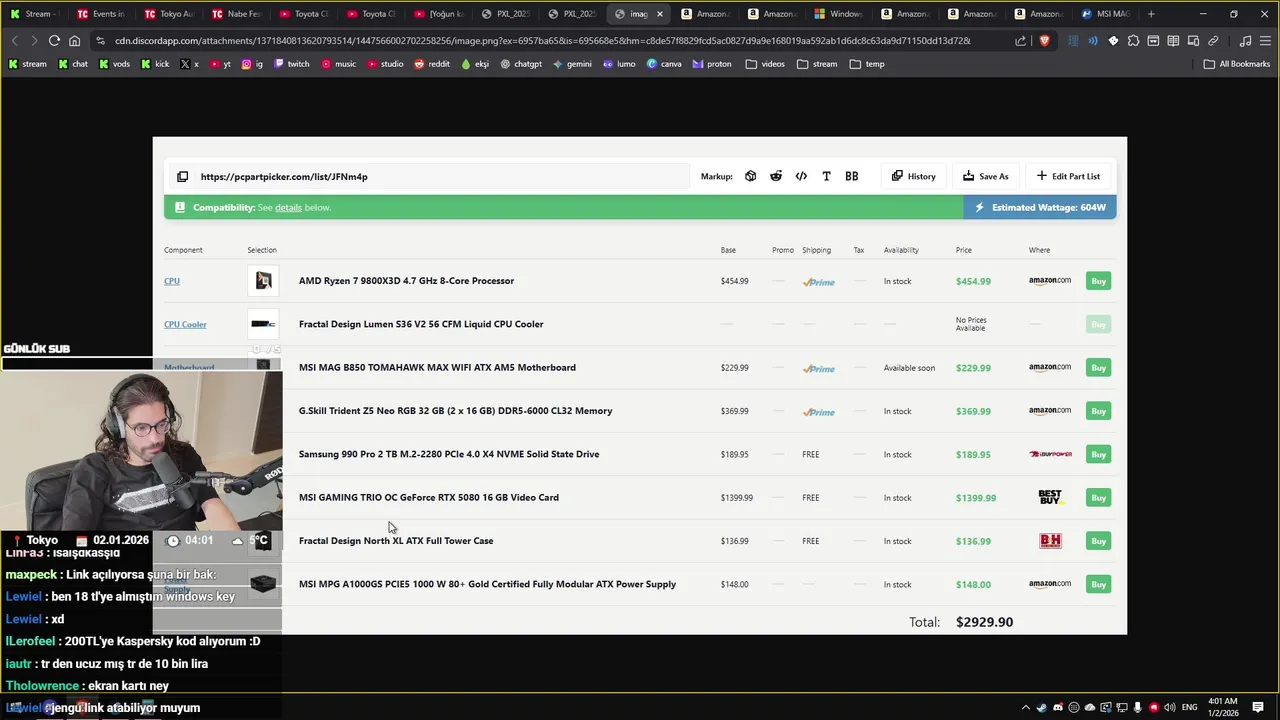Screen dimensions: 1280x720
Task: Open the compatibility details link
Action: coord(288,207)
